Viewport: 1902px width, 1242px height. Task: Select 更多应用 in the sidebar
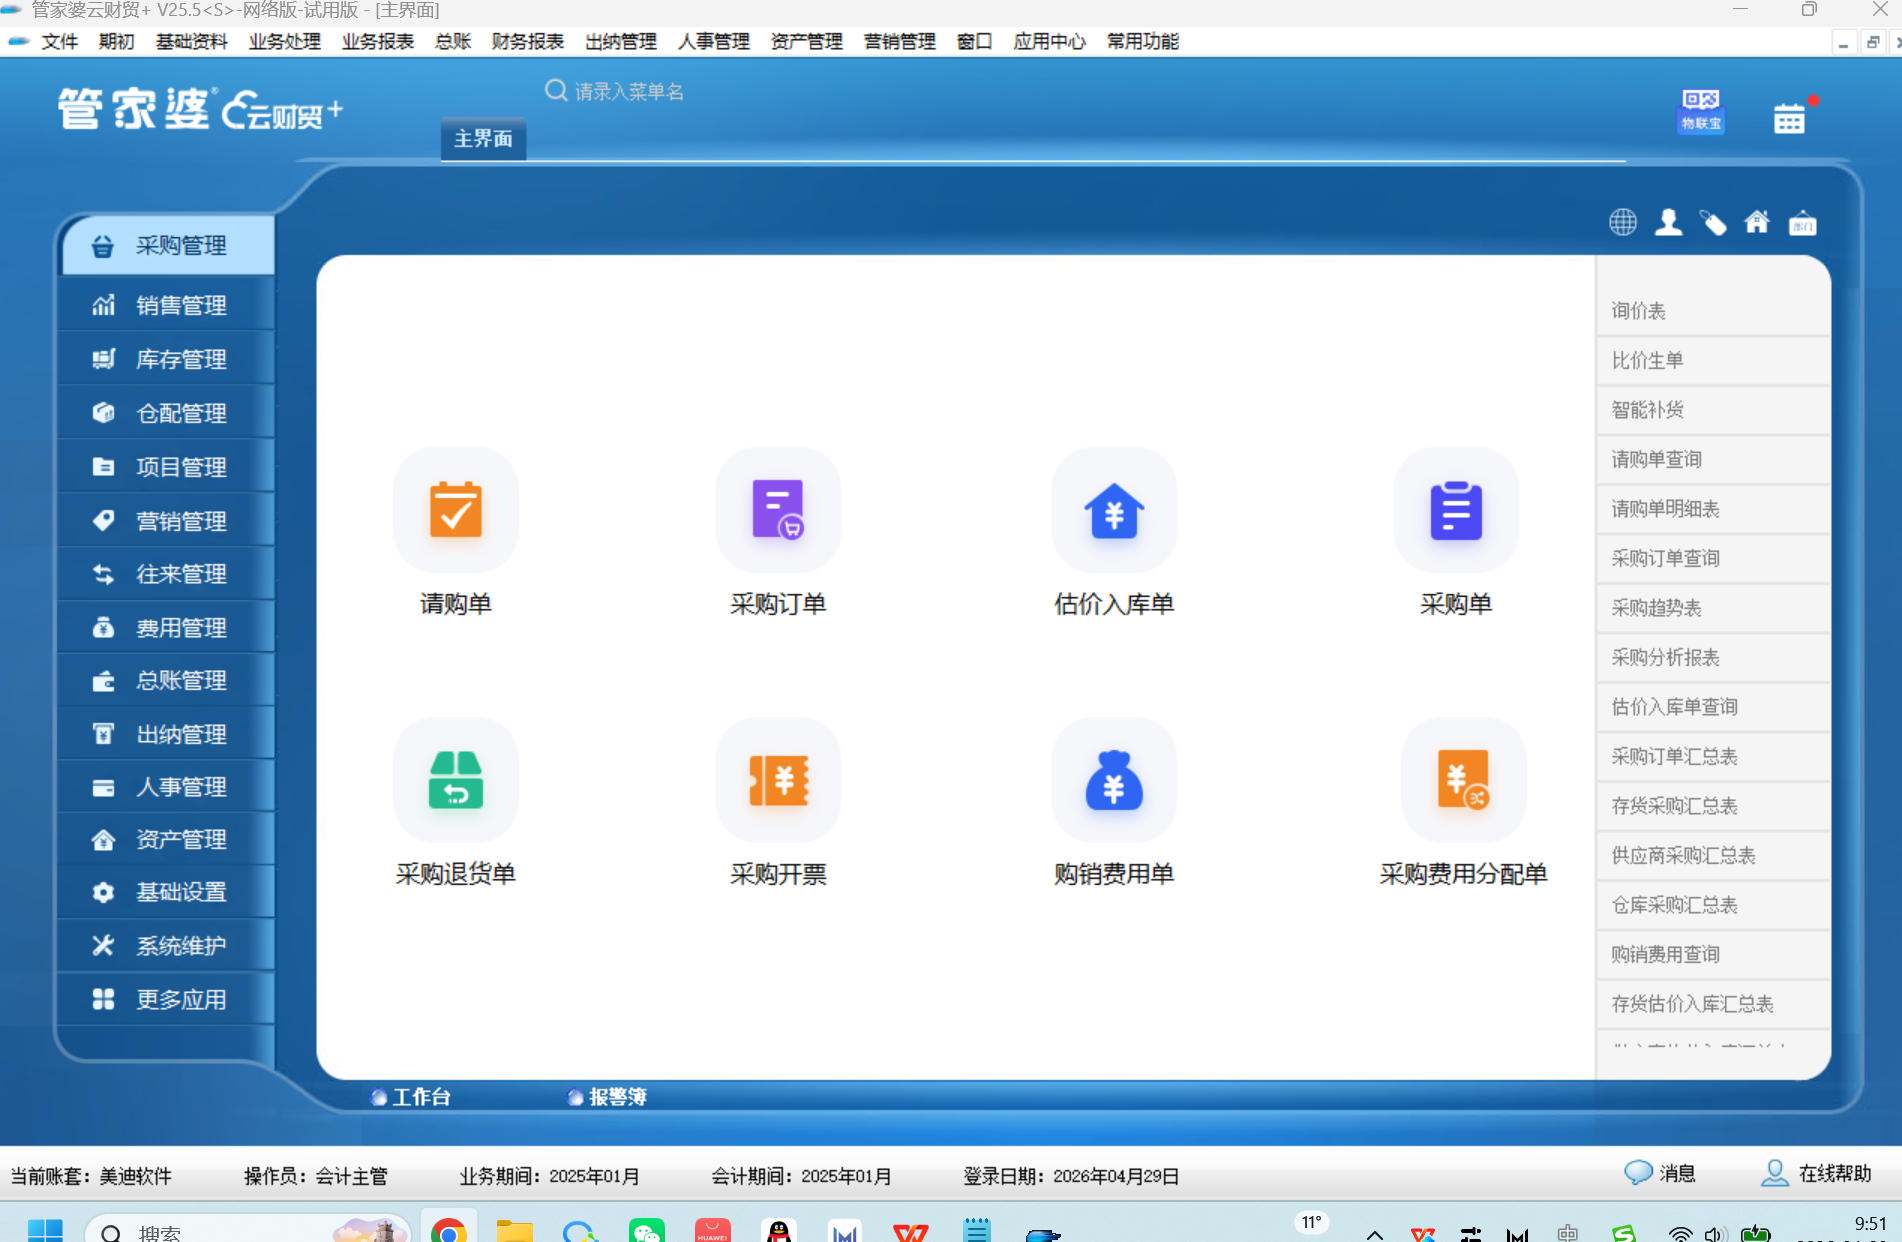click(x=166, y=999)
